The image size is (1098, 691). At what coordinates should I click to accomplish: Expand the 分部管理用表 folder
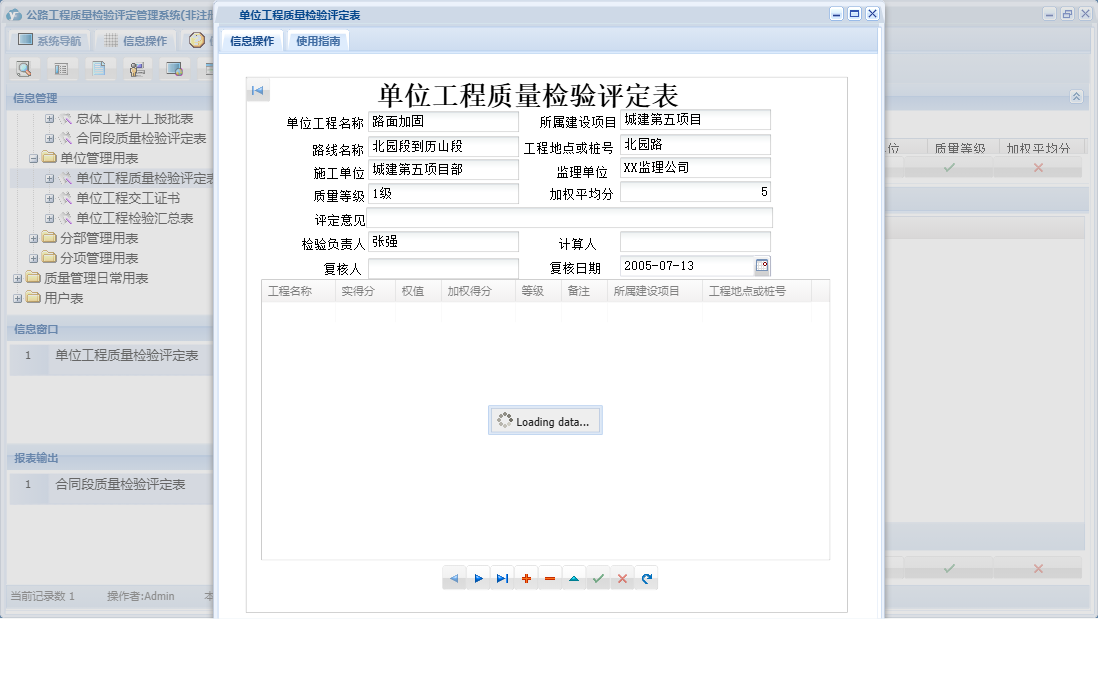tap(34, 238)
